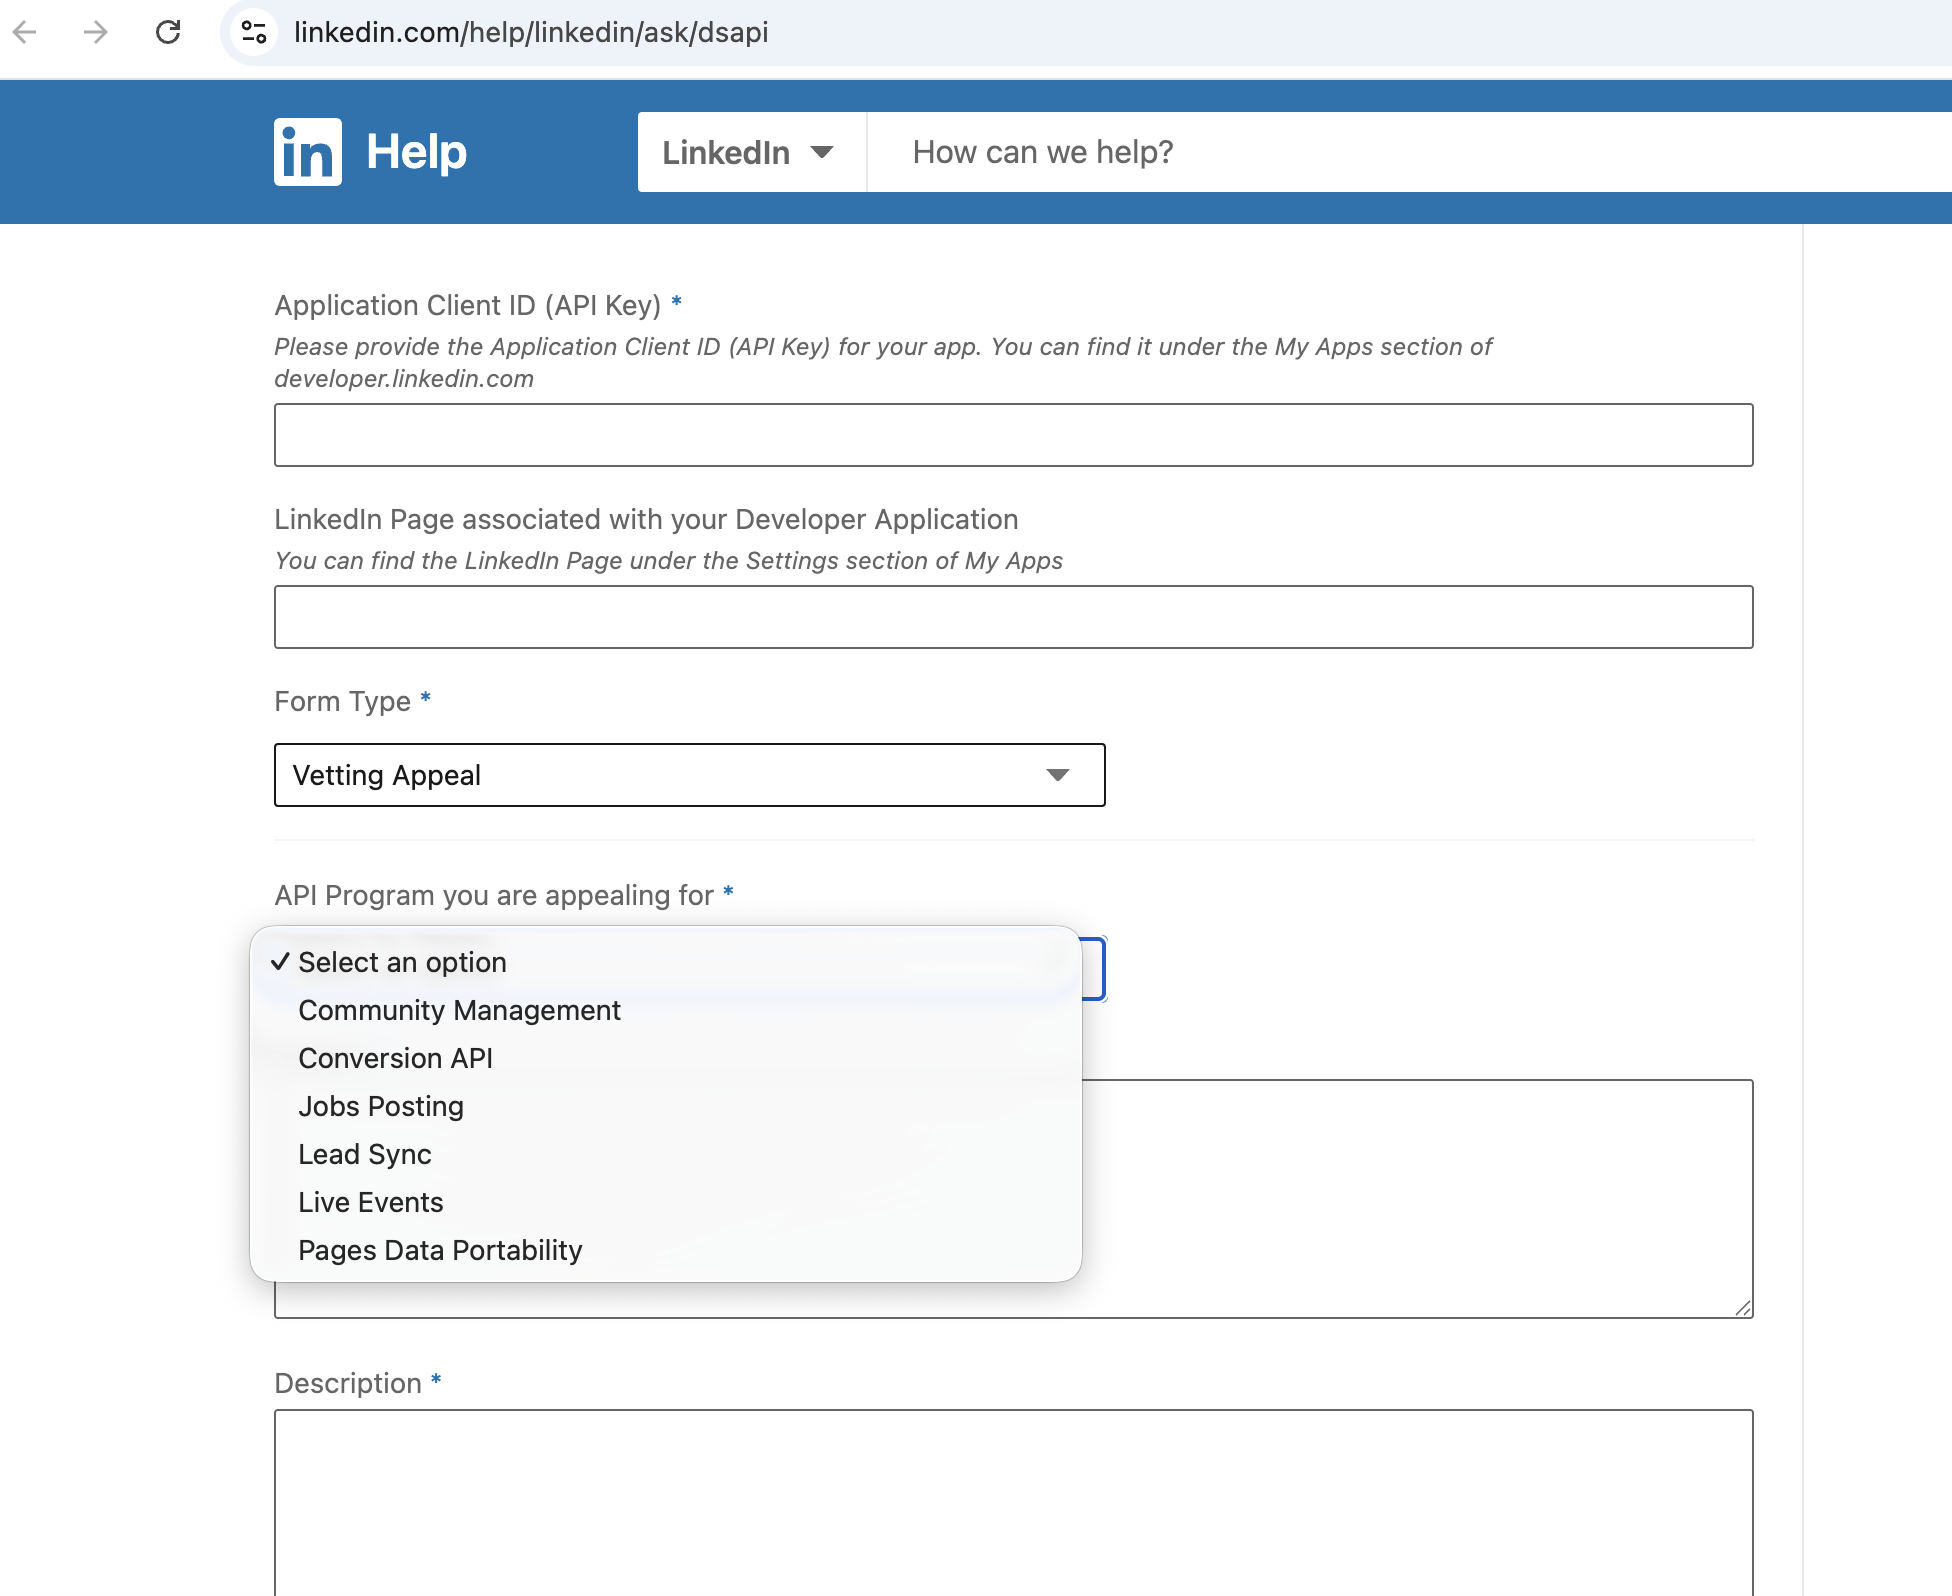Select Community Management option
This screenshot has width=1952, height=1596.
pyautogui.click(x=666, y=1010)
